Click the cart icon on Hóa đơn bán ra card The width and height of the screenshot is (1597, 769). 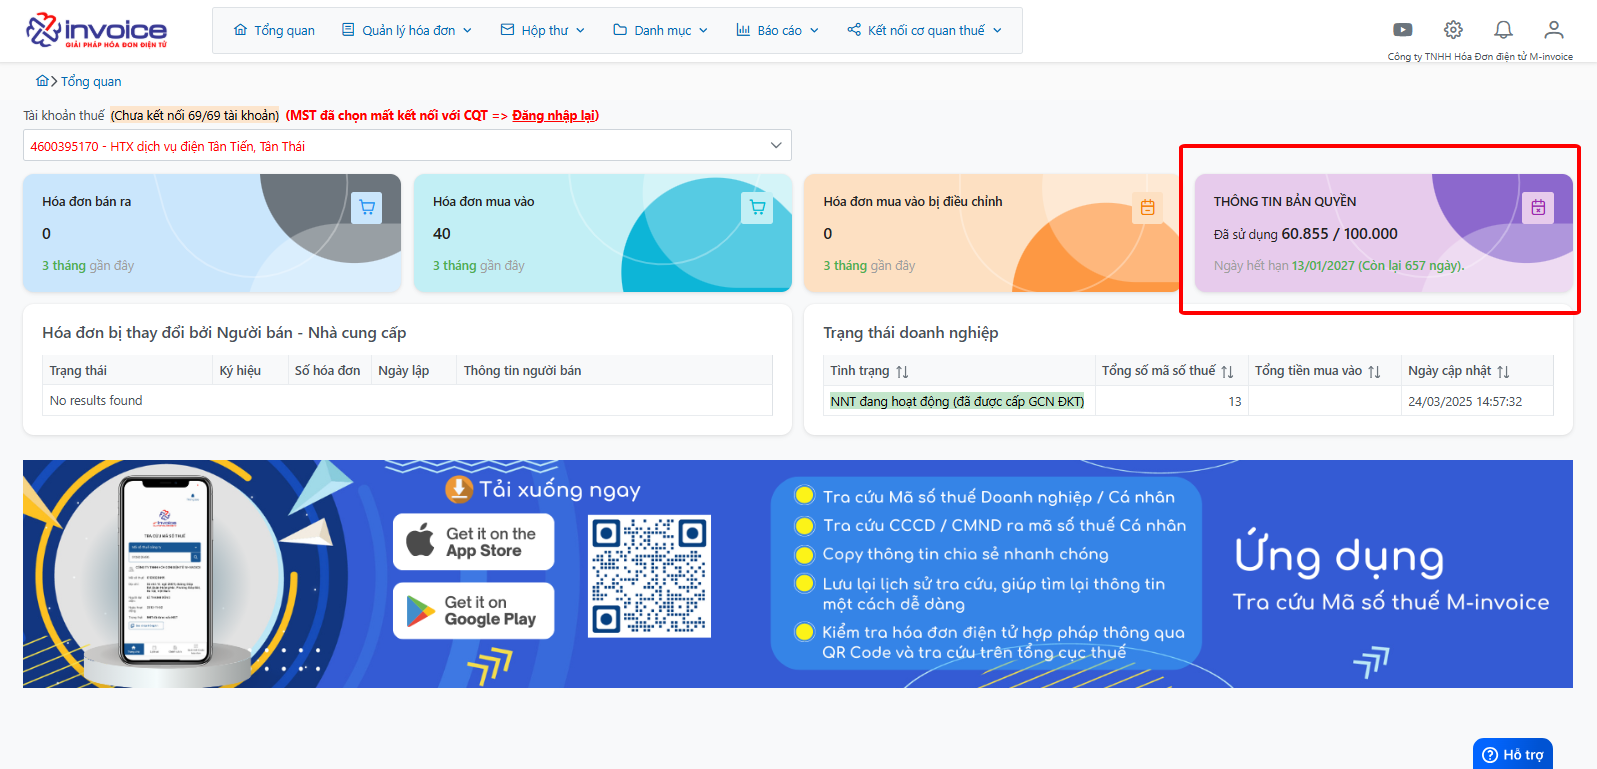[367, 208]
